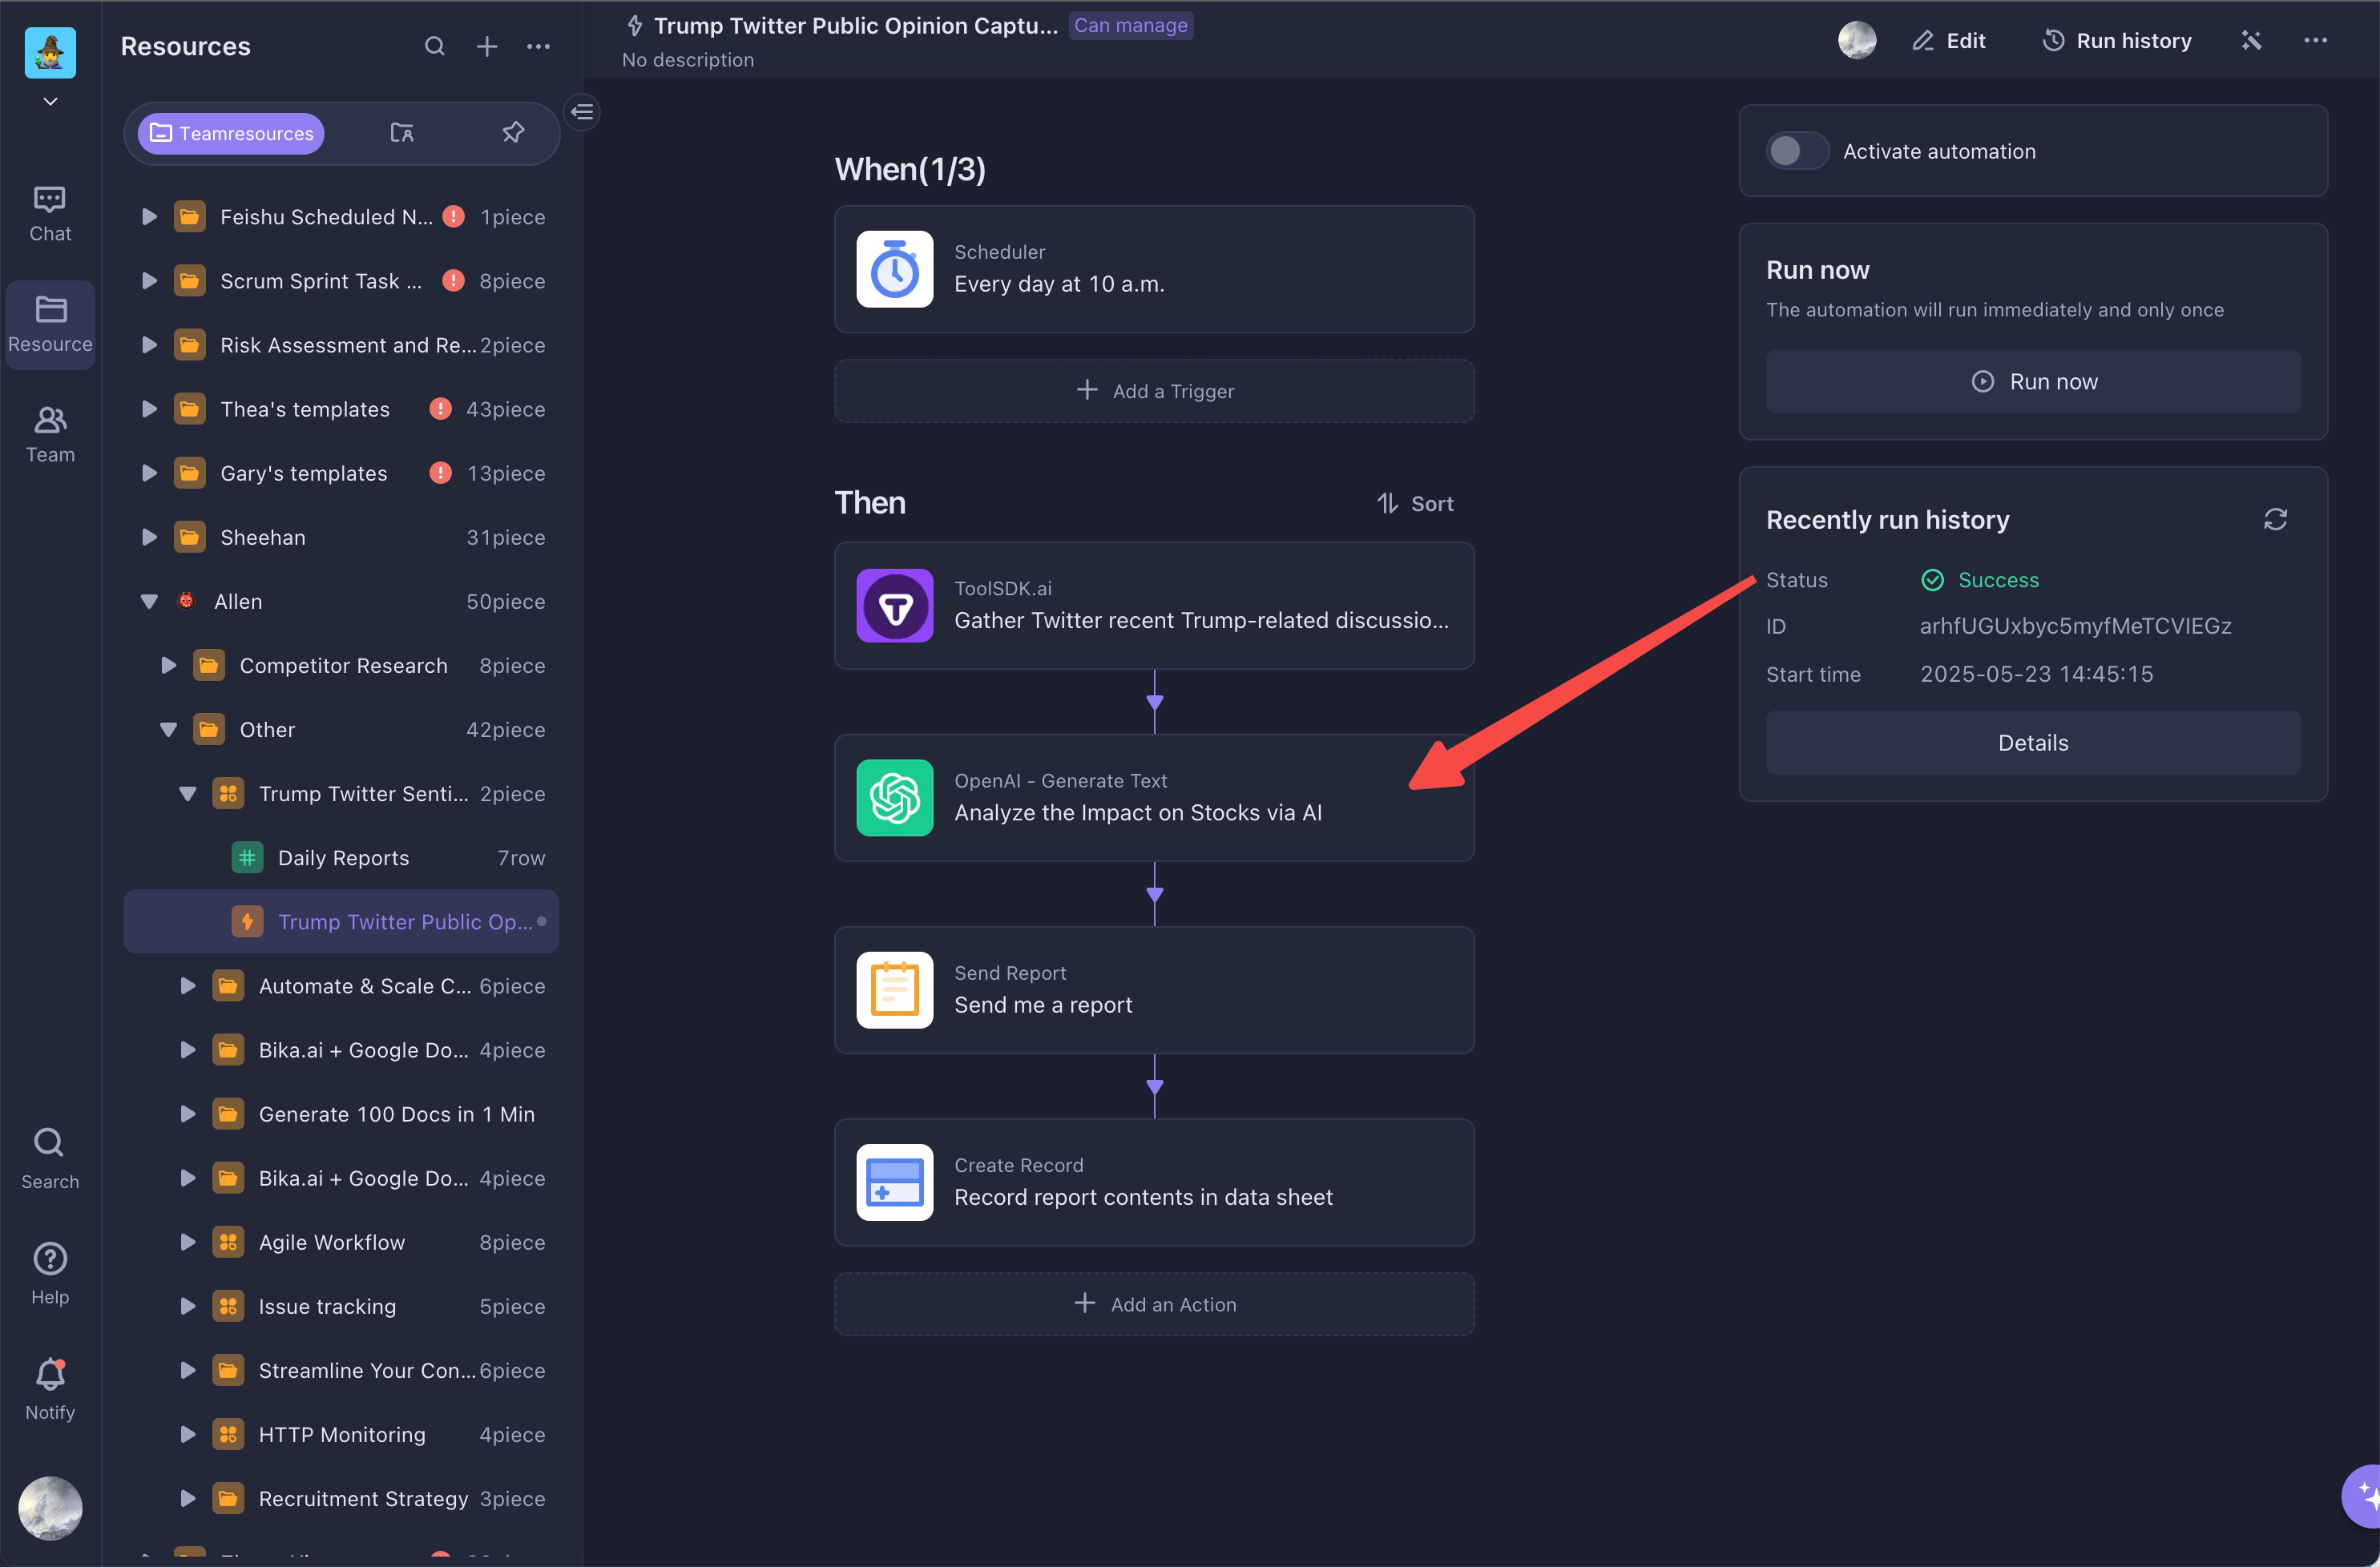Click the ToolSDK.ai action icon
Viewport: 2380px width, 1567px height.
894,605
